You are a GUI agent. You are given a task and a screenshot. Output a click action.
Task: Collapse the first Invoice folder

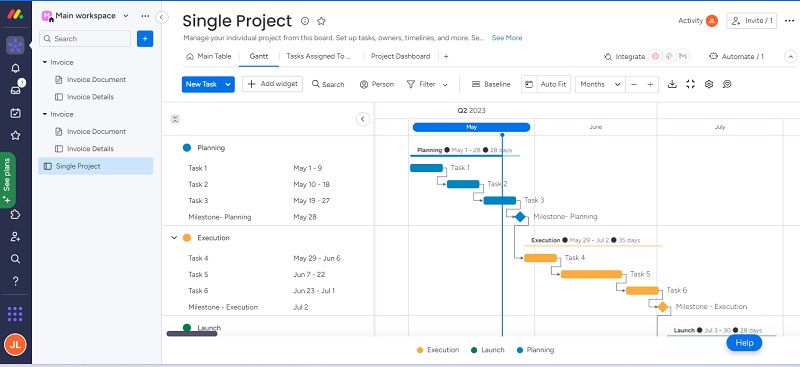point(45,62)
